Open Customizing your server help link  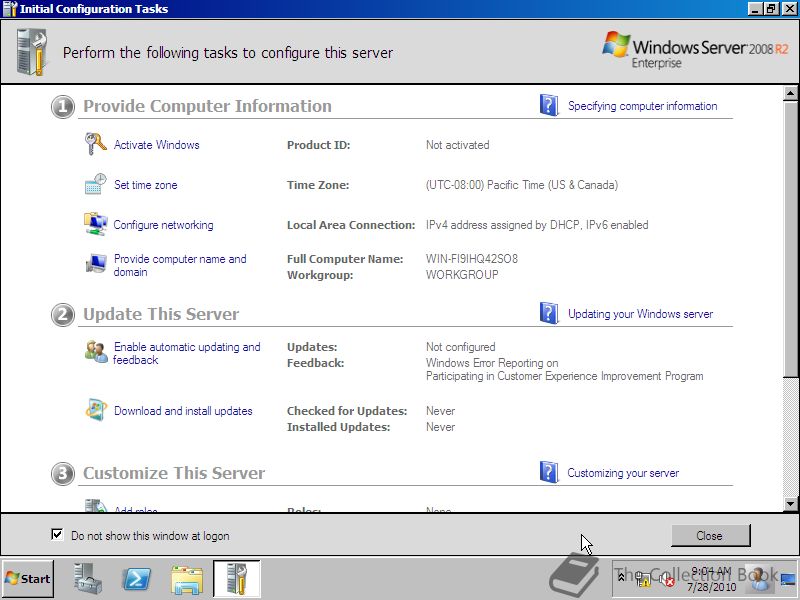point(623,473)
